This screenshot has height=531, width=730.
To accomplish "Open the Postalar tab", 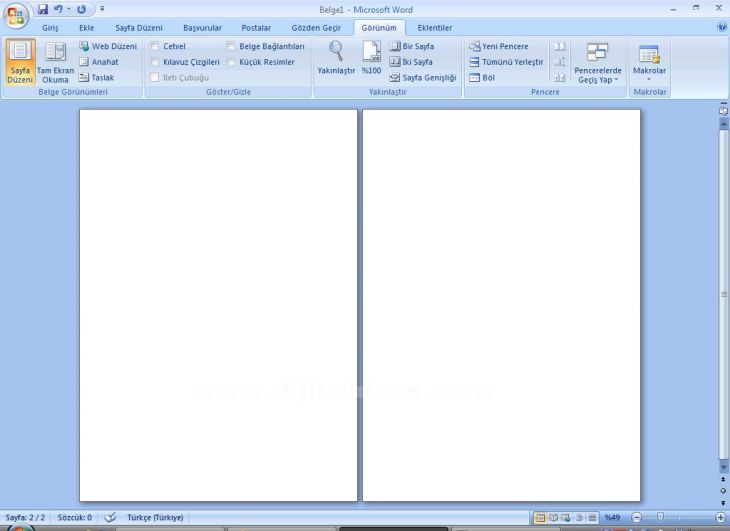I will 256,28.
